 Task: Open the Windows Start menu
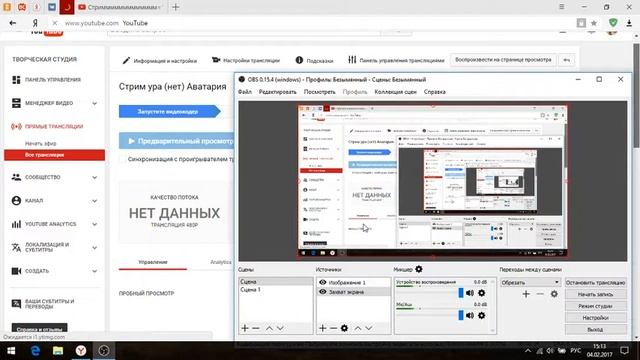(x=11, y=351)
